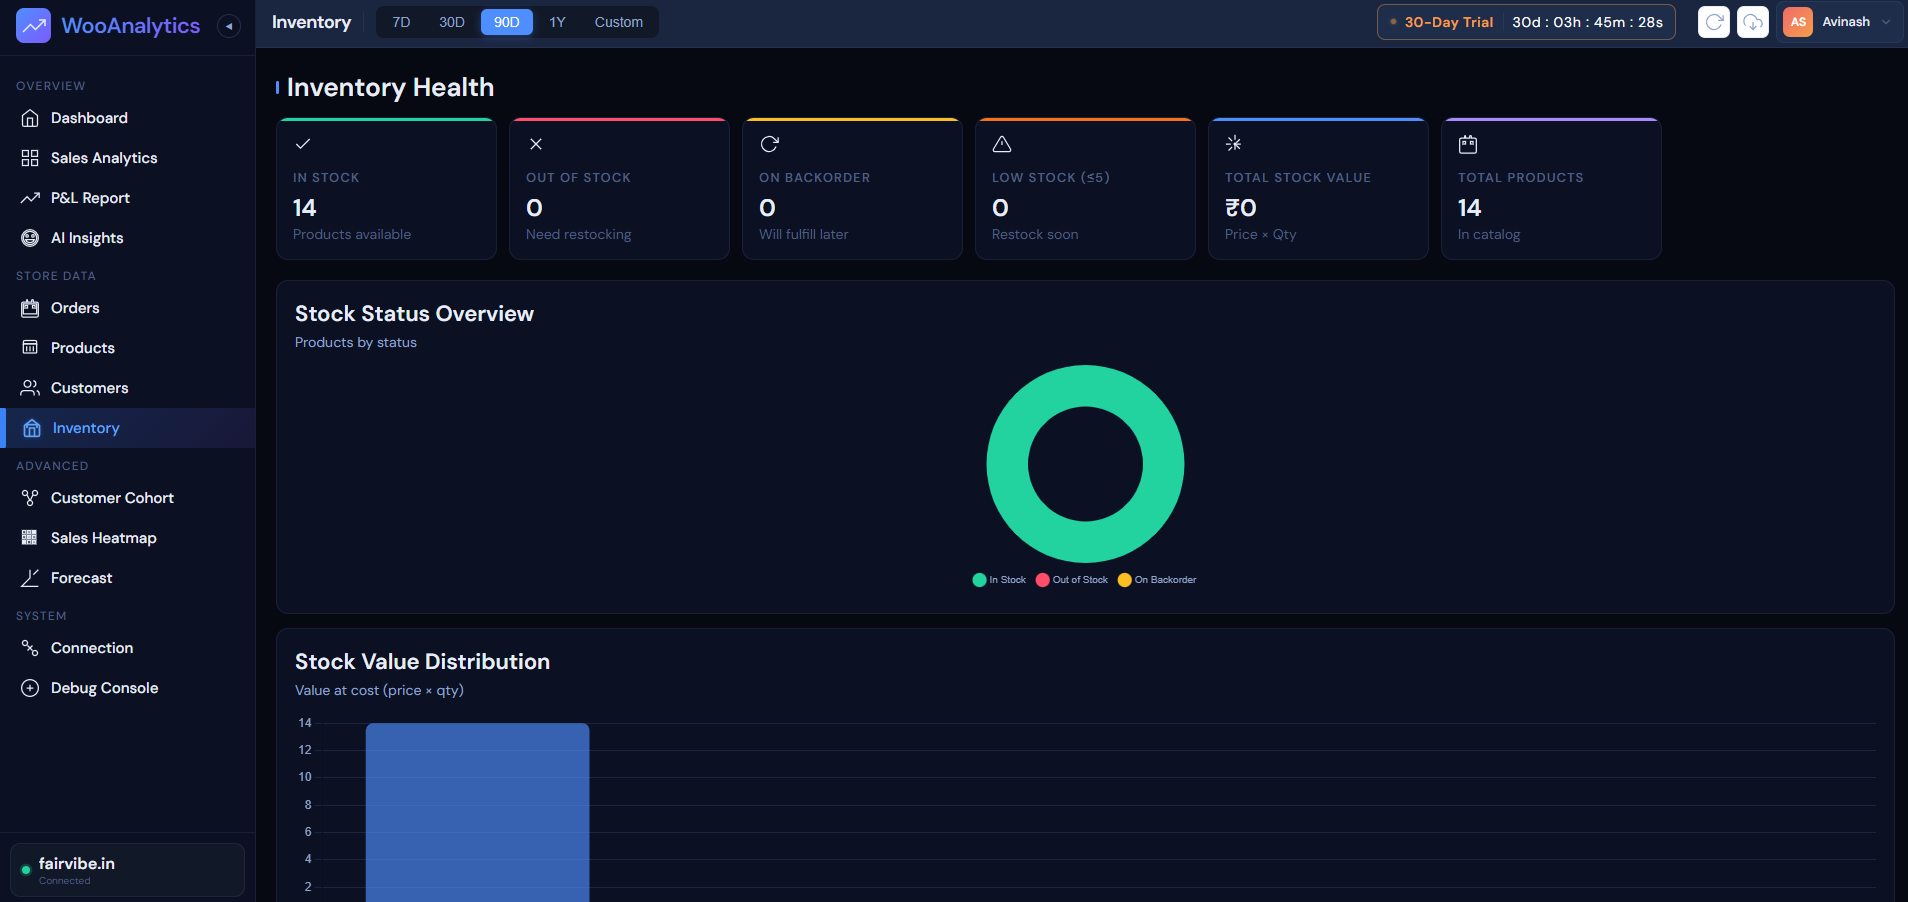Toggle the On Backorder legend item
Screen dimensions: 1908x902
(x=1156, y=580)
